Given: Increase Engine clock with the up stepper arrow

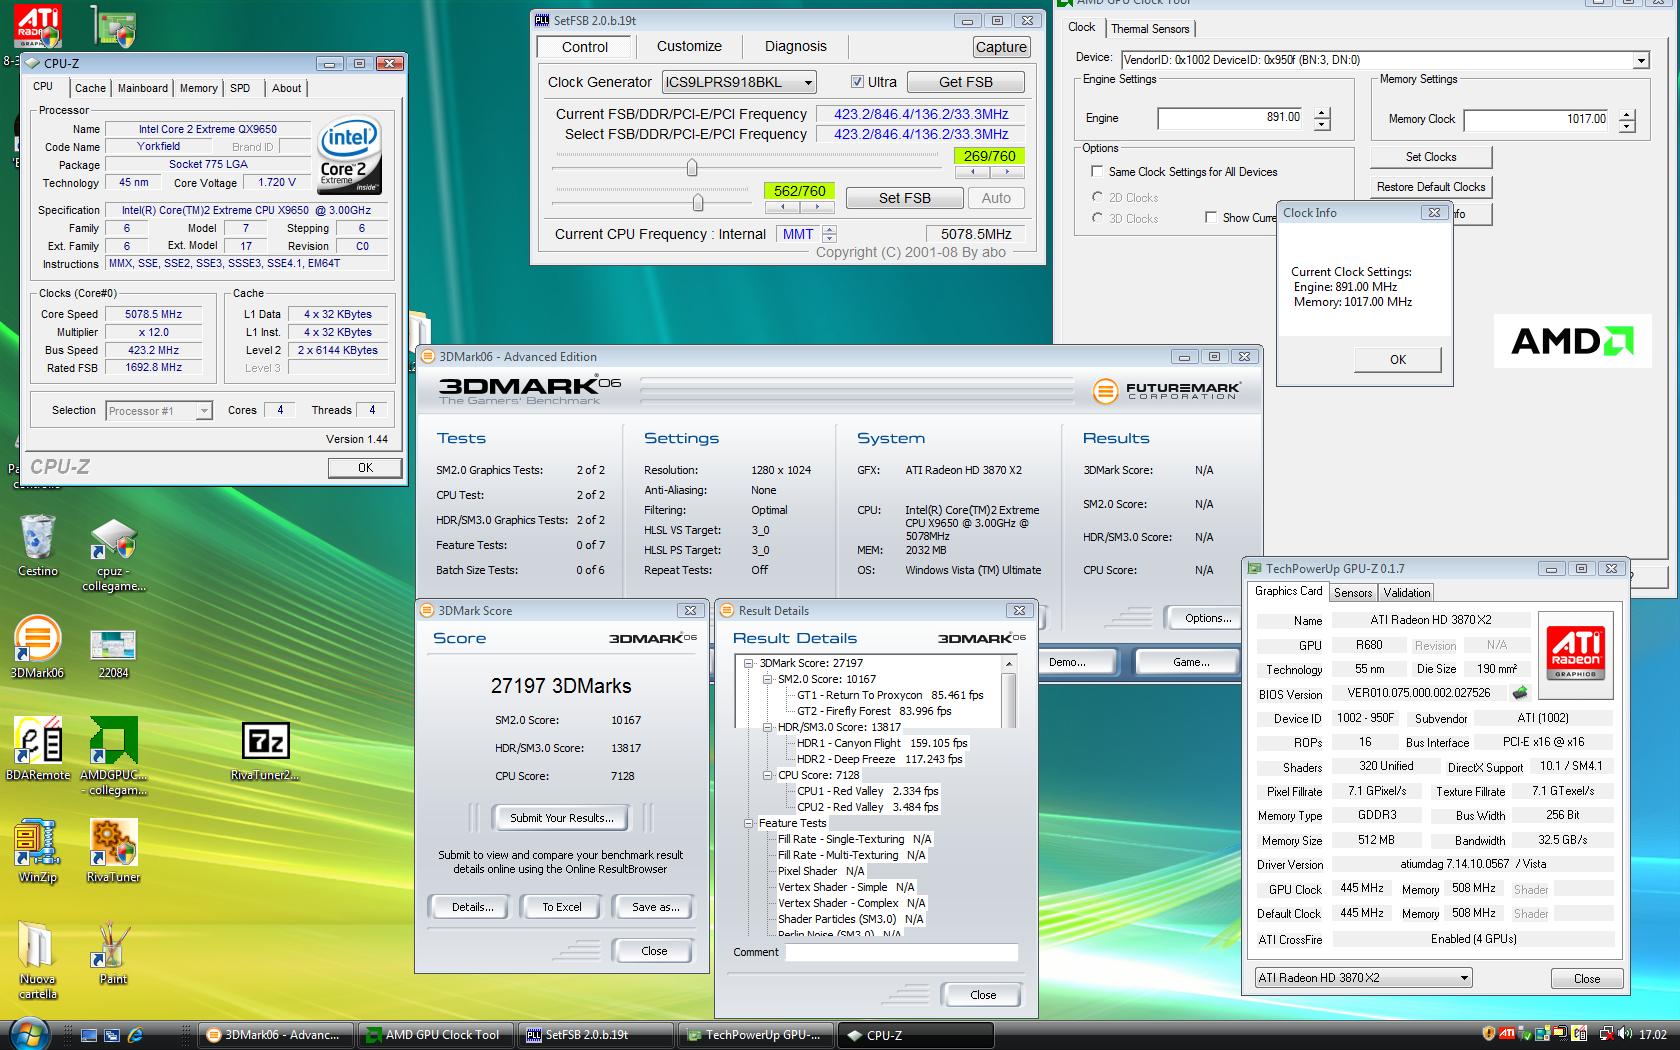Looking at the screenshot, I should tap(1323, 113).
